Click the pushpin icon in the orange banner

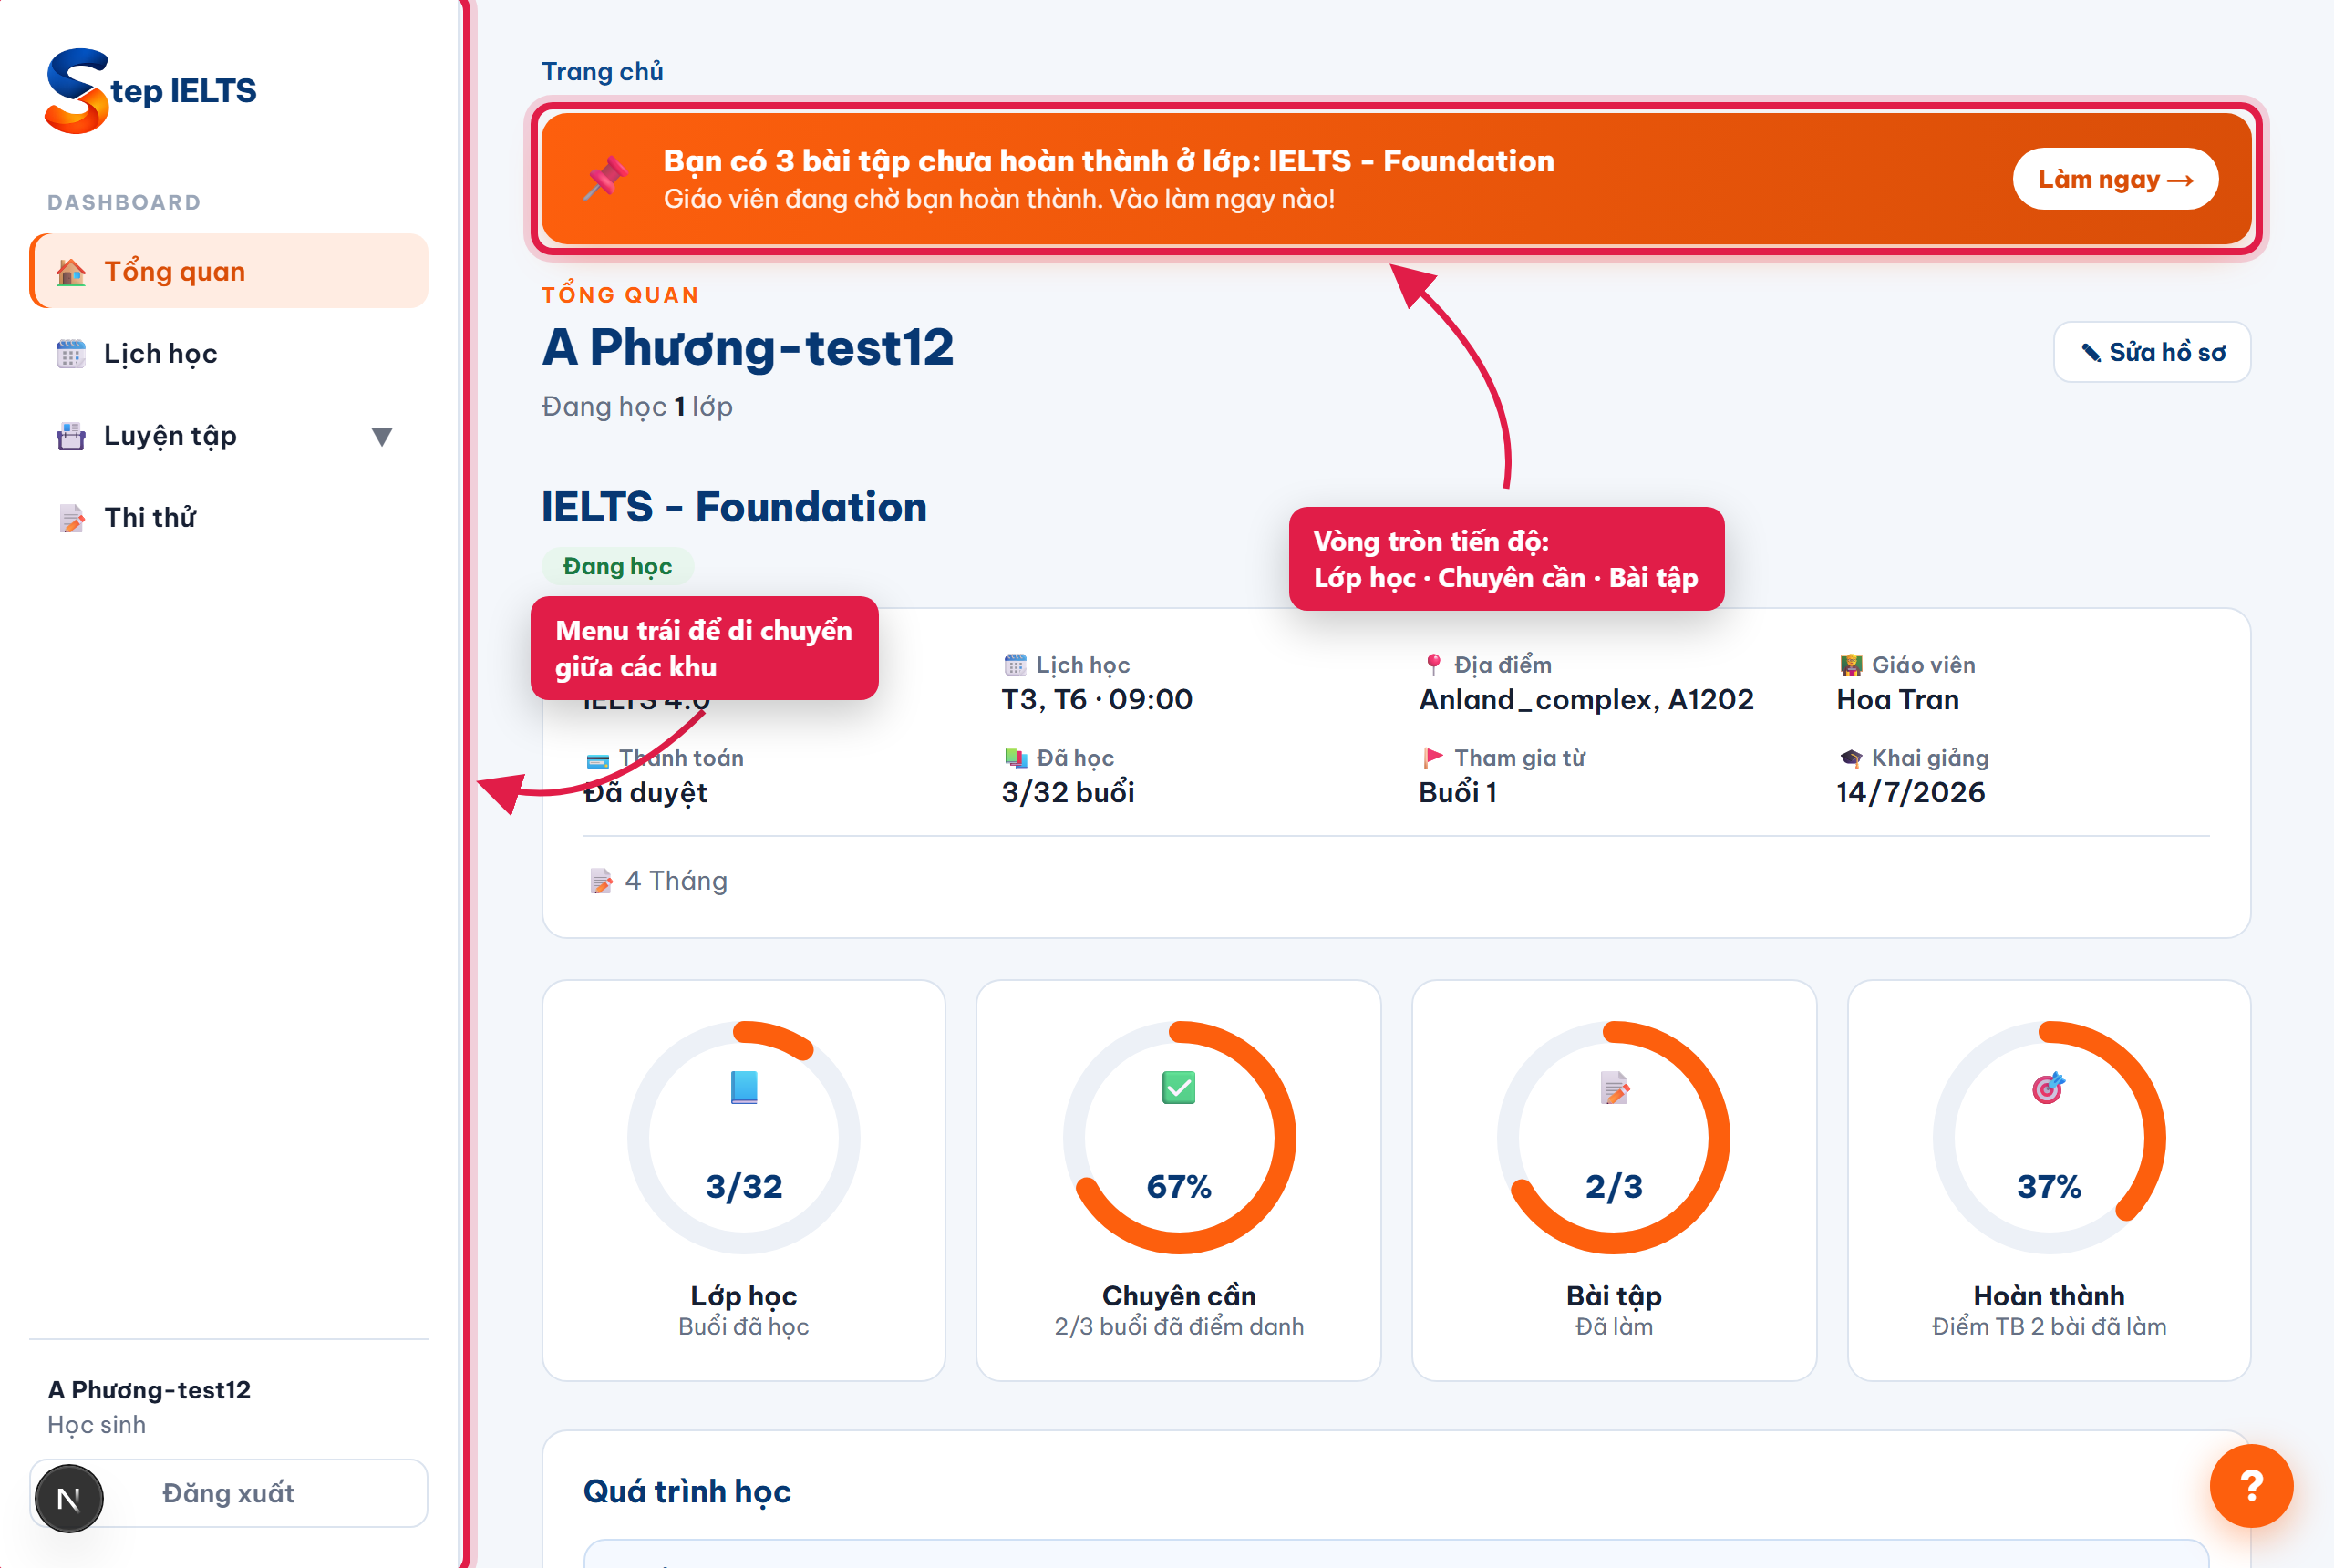606,178
